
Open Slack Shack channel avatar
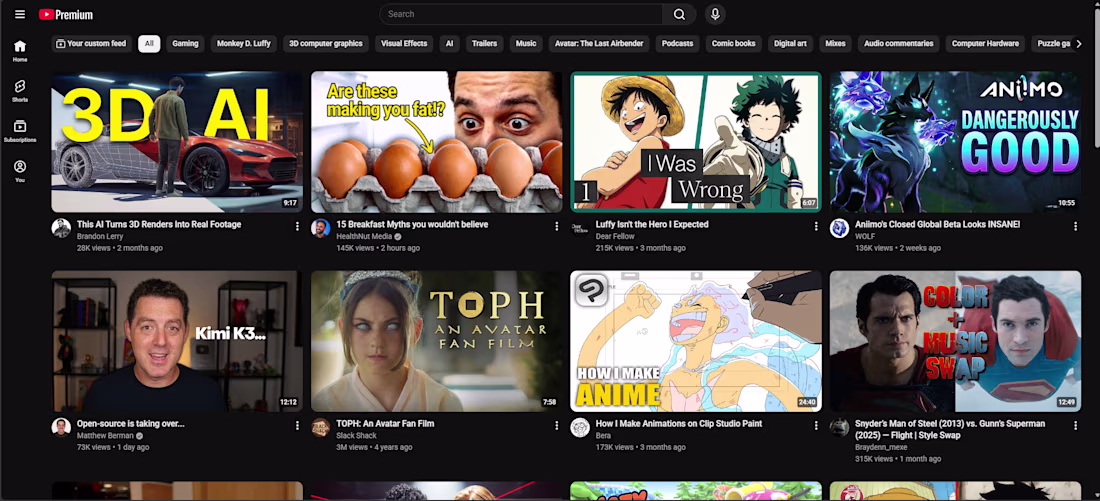point(321,427)
